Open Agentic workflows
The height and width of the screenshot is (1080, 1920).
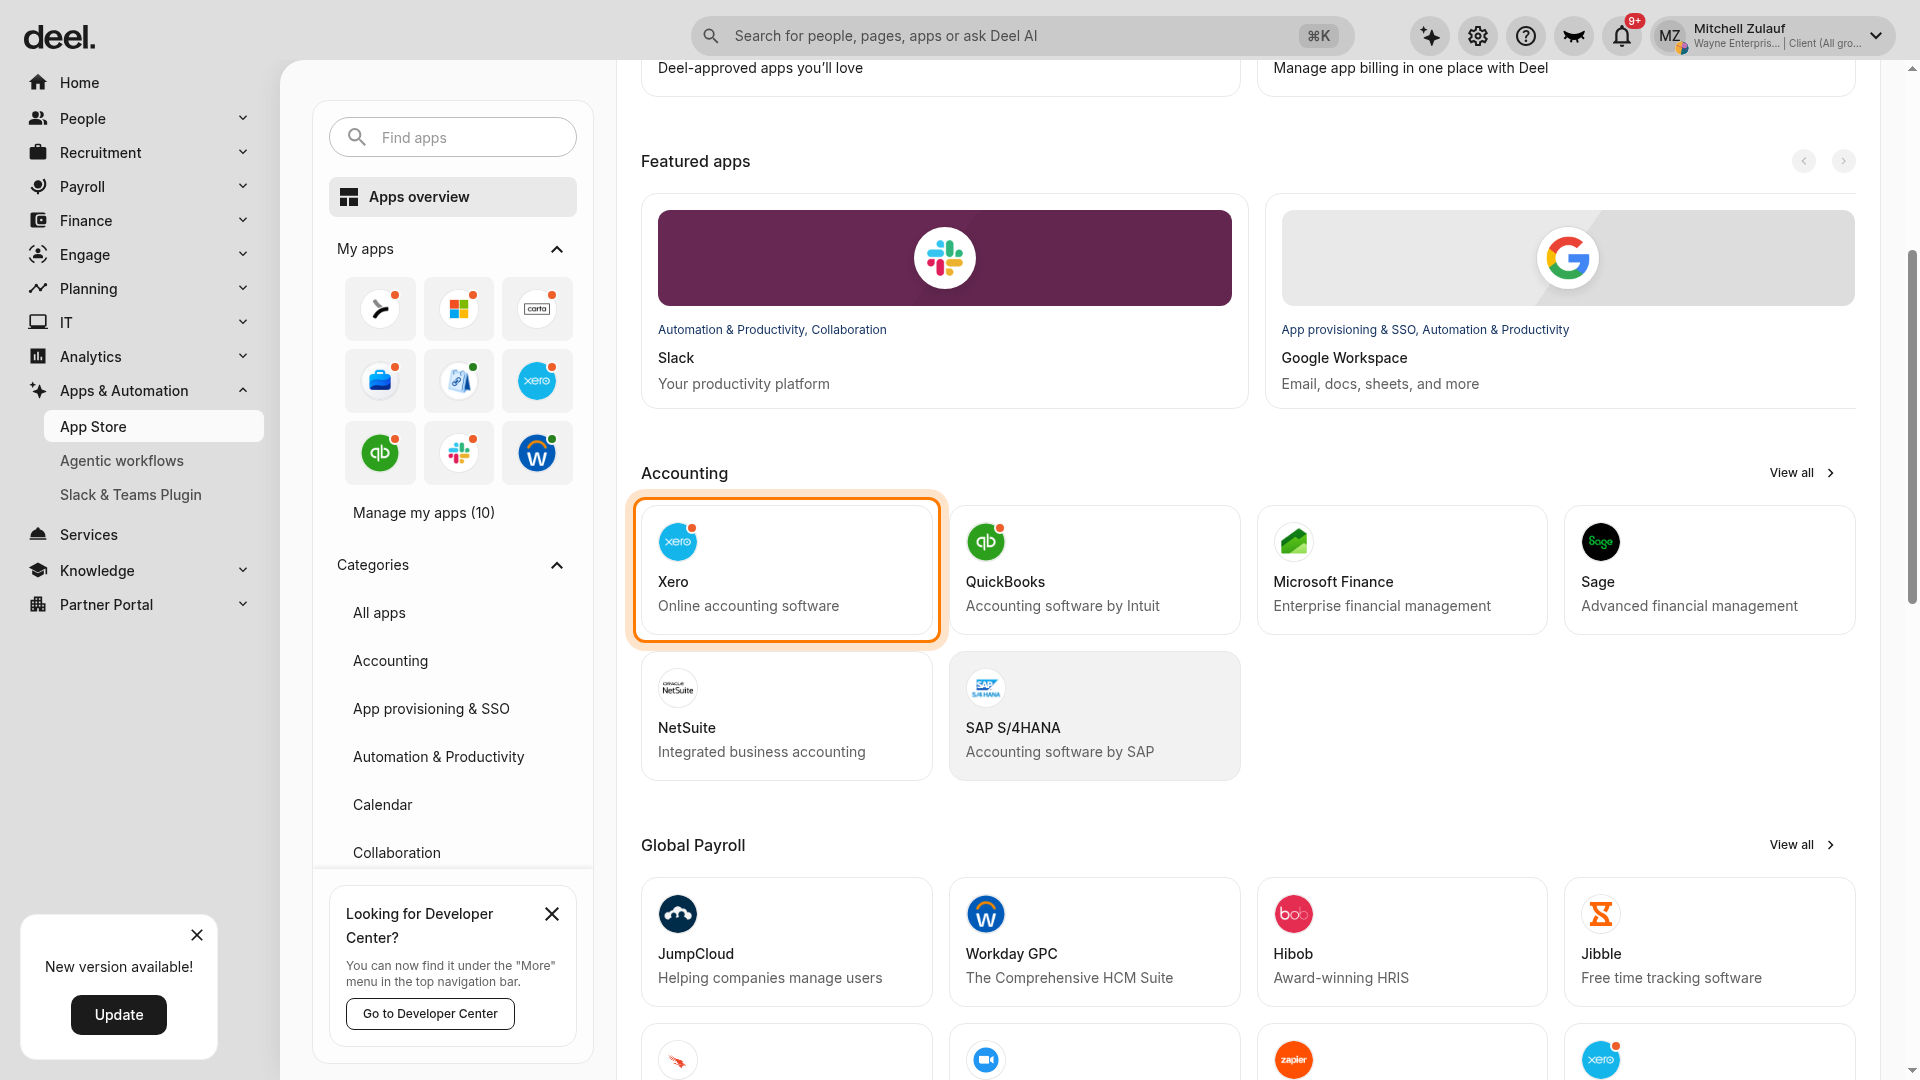122,461
